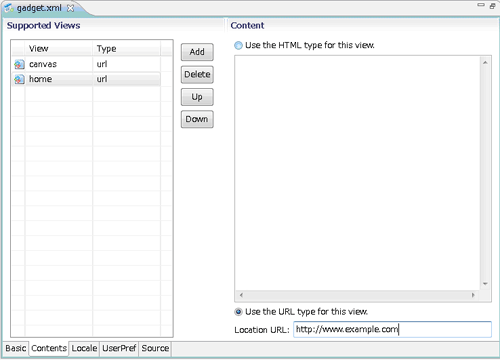Open the Source tab

tap(155, 348)
